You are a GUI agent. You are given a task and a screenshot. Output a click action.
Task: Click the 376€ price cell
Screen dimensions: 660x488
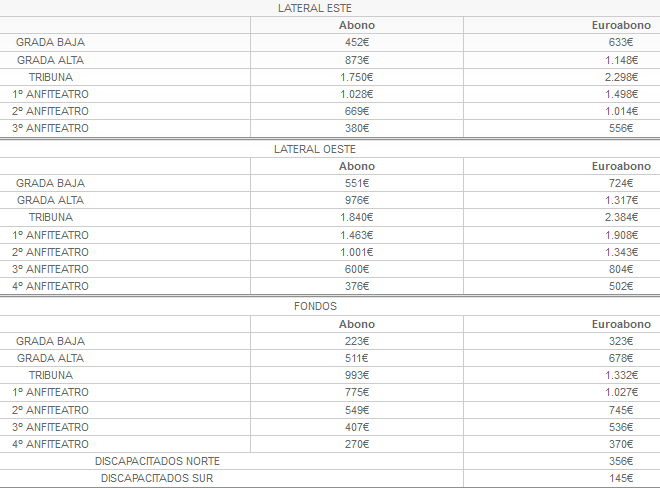(x=357, y=286)
